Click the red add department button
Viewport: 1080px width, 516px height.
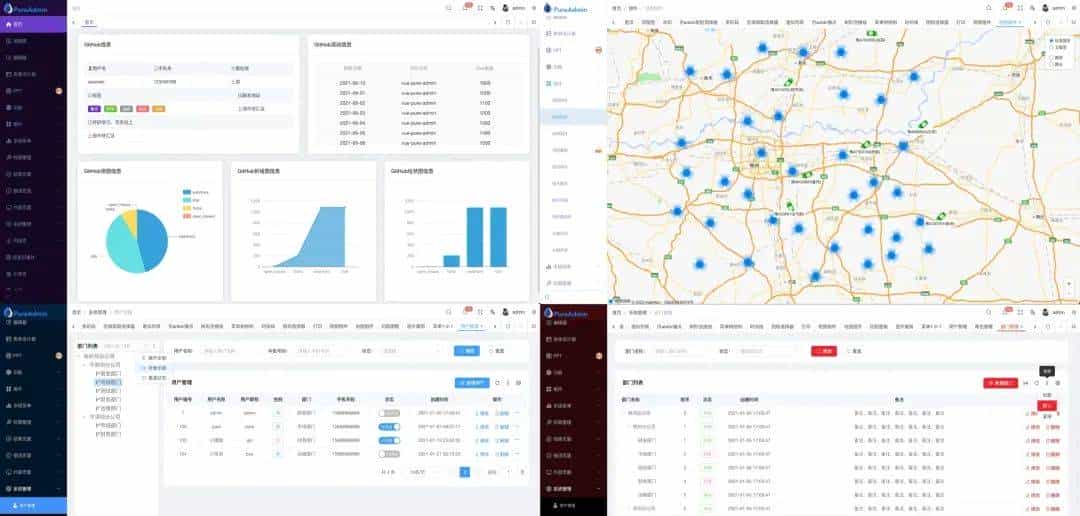(1000, 383)
